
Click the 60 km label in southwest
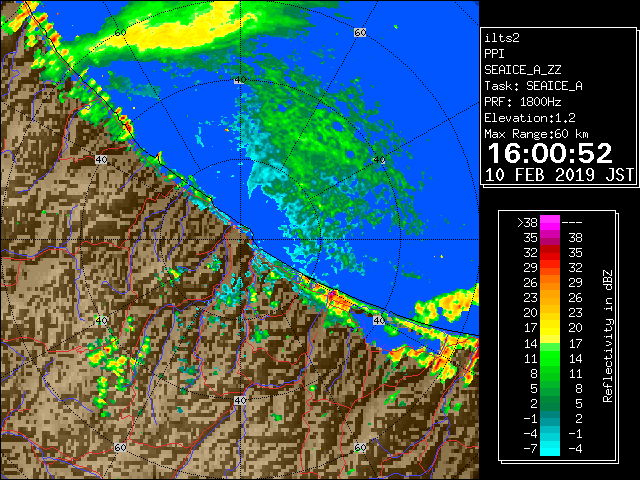(x=120, y=447)
